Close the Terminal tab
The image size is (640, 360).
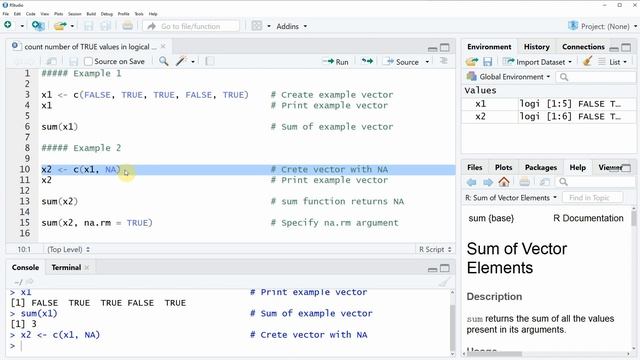coord(87,268)
